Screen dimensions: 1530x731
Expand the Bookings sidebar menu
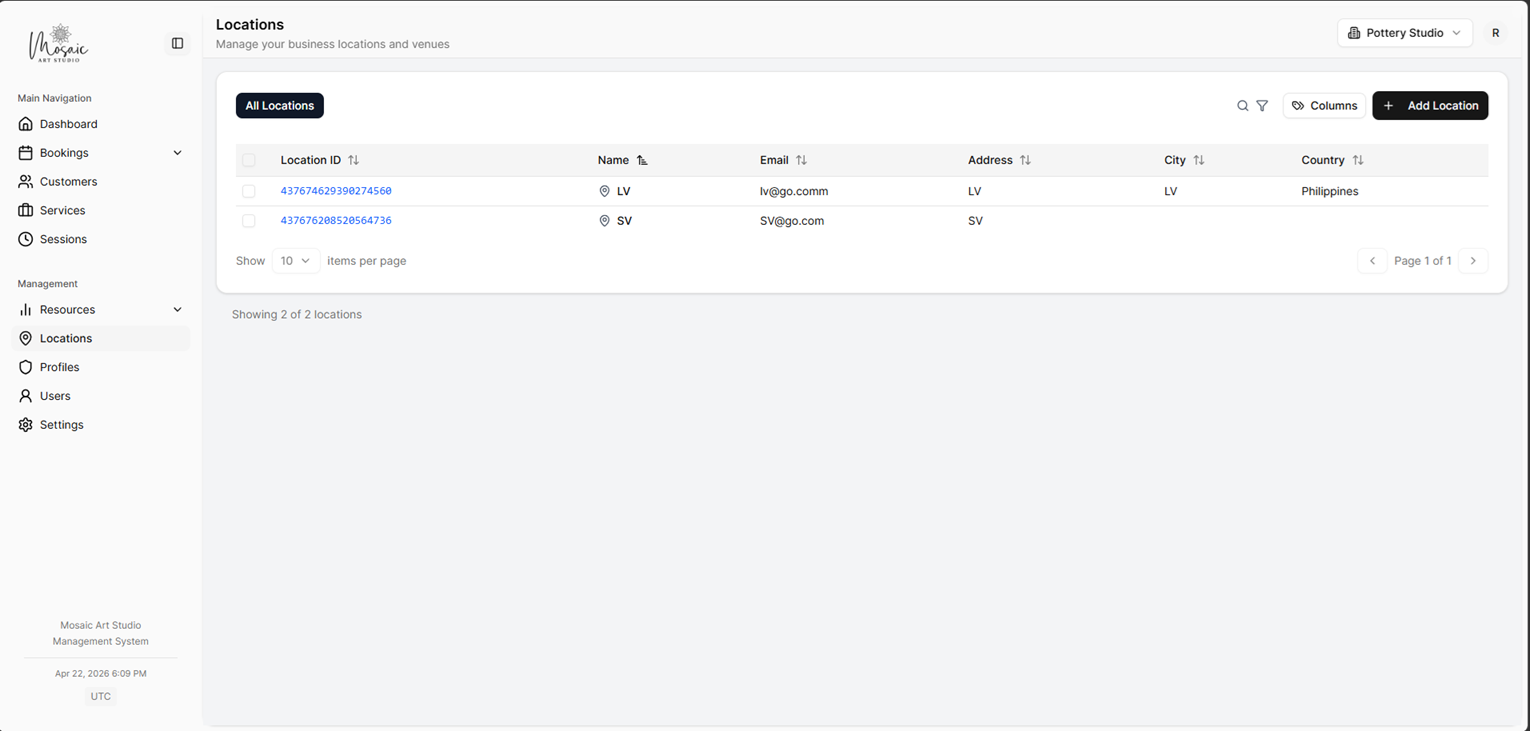pos(177,152)
